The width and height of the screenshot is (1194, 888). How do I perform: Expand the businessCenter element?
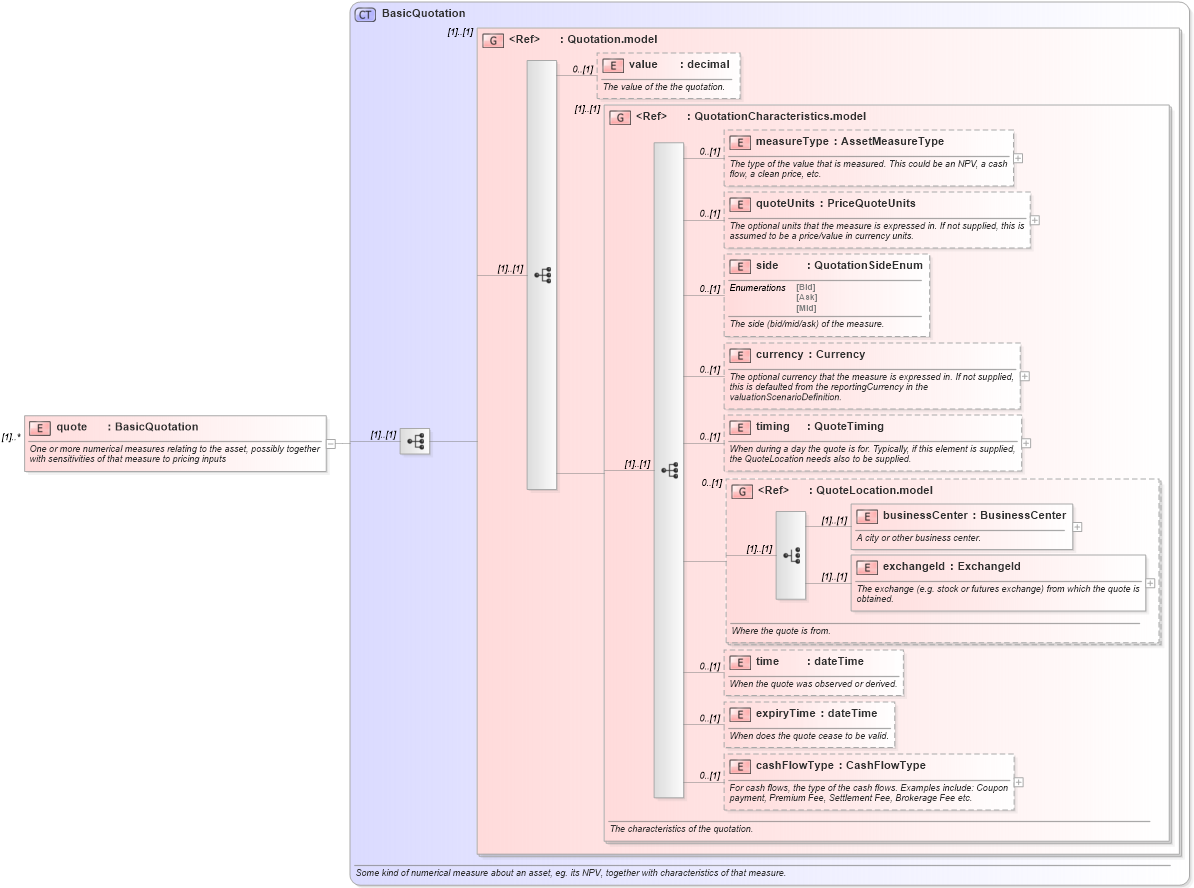pyautogui.click(x=1077, y=527)
